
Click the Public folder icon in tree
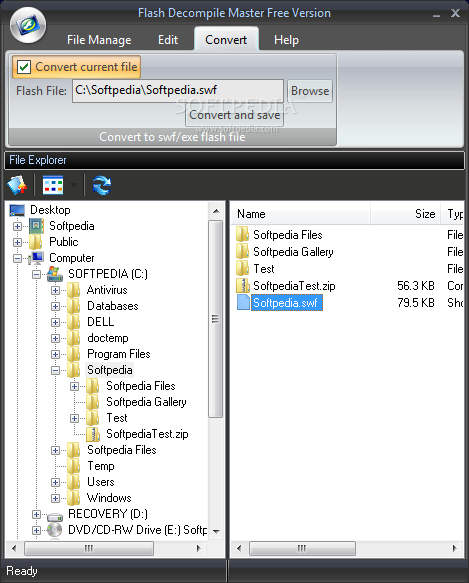click(36, 242)
